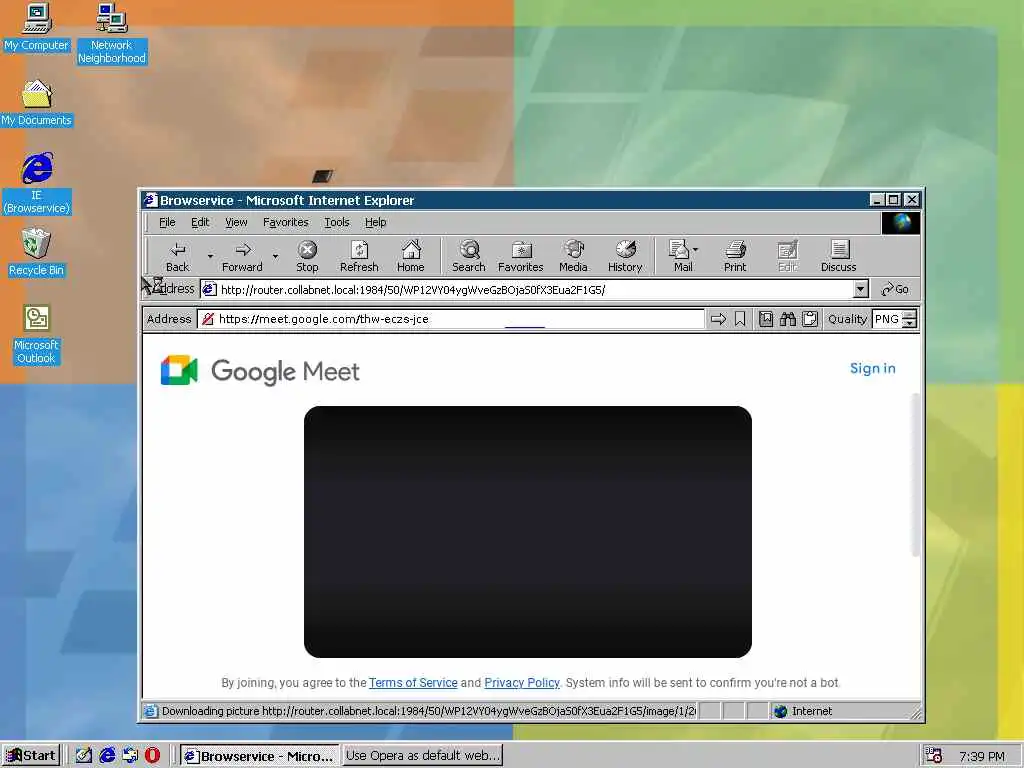Click the Outlook Express quick launch icon
Screen dimensions: 1024x768
coord(130,755)
